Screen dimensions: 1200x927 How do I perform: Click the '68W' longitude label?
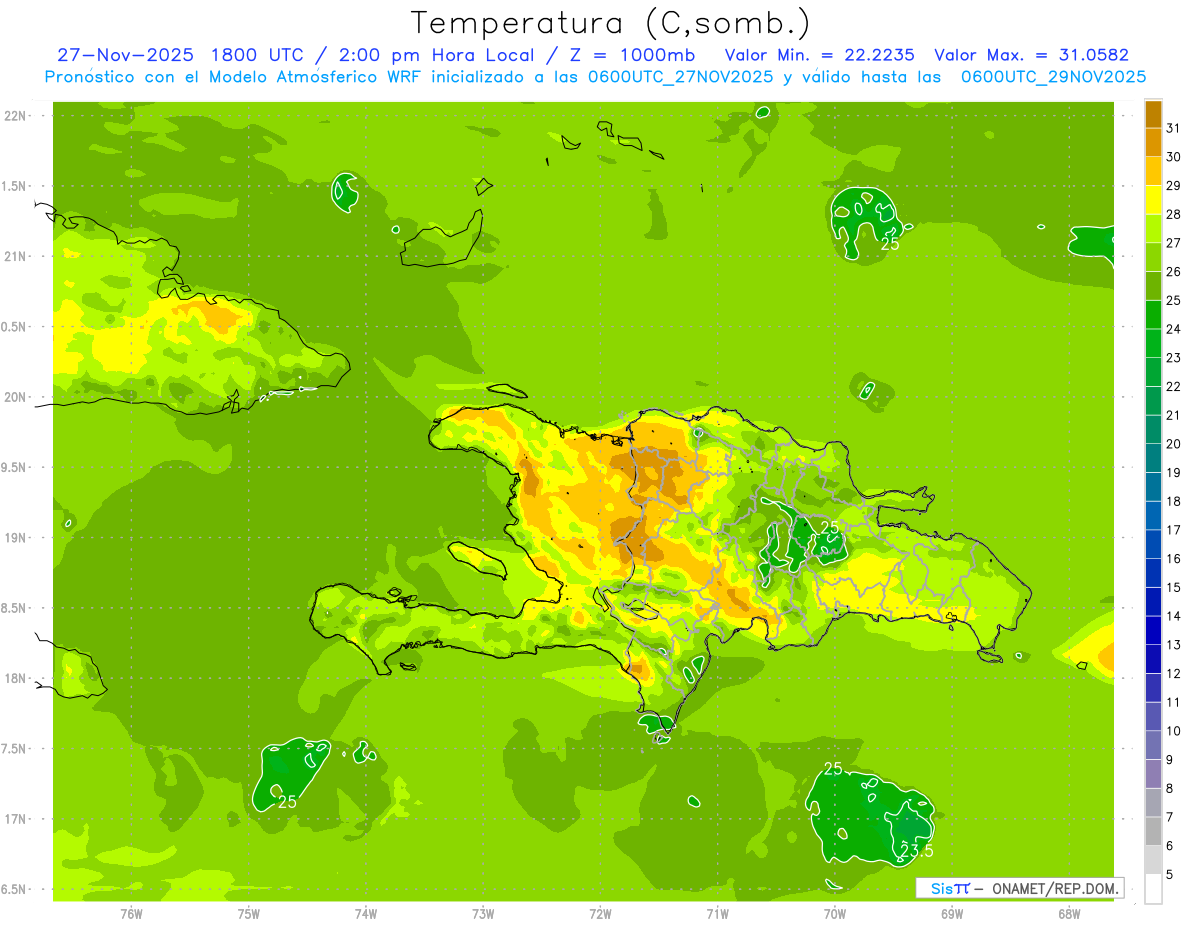coord(1069,914)
